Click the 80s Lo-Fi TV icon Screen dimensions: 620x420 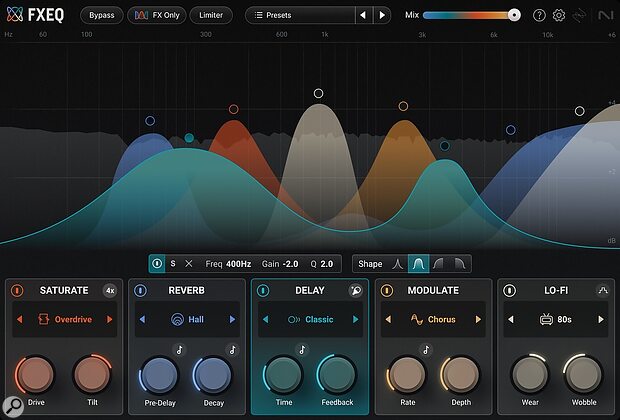[546, 319]
